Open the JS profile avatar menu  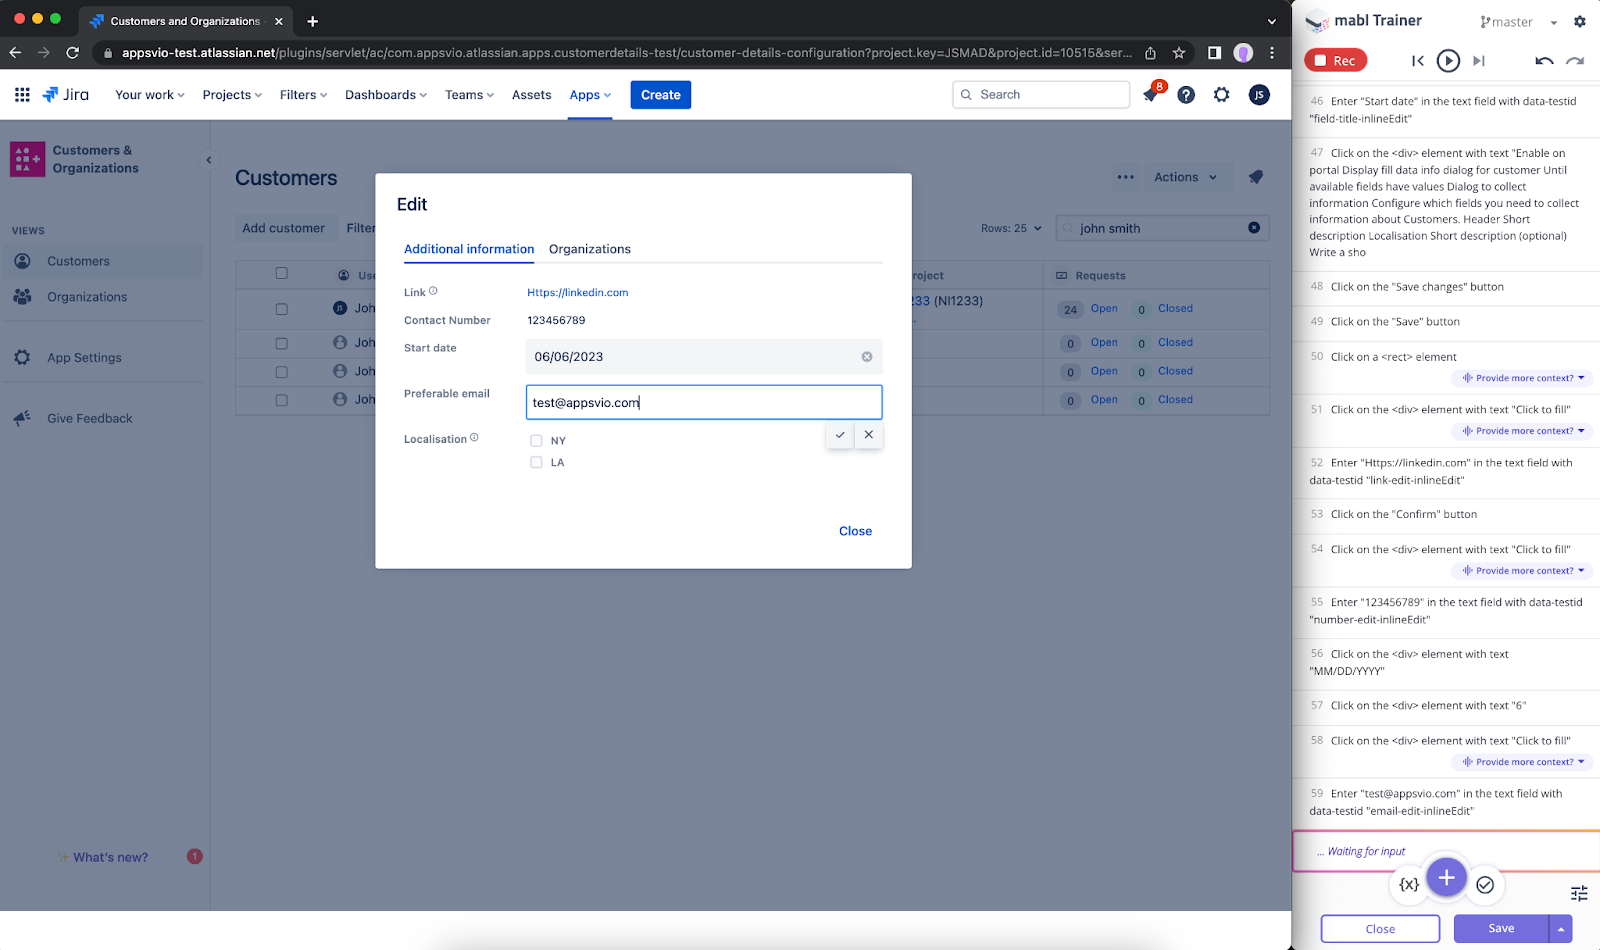coord(1259,95)
